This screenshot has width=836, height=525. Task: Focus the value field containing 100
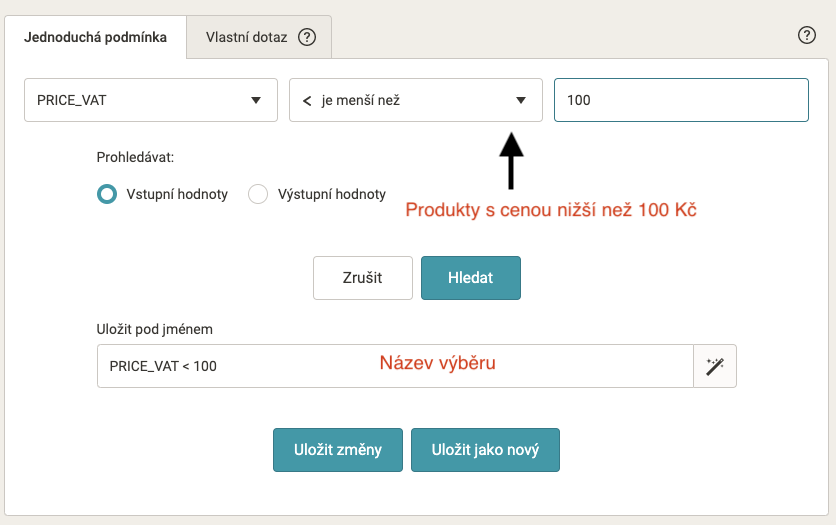680,100
